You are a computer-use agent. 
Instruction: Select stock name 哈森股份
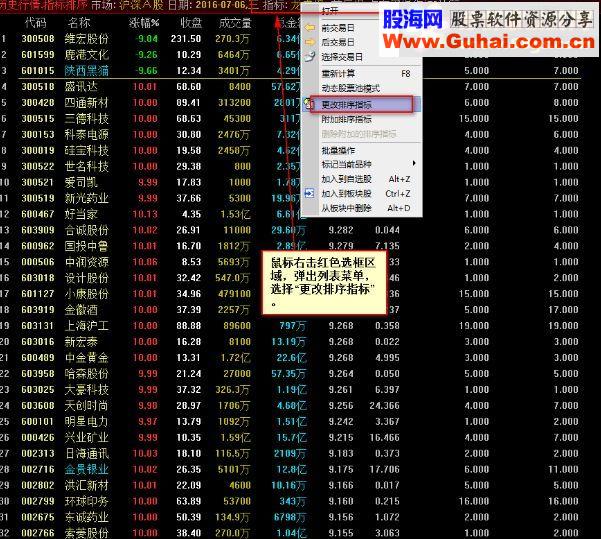[x=87, y=374]
